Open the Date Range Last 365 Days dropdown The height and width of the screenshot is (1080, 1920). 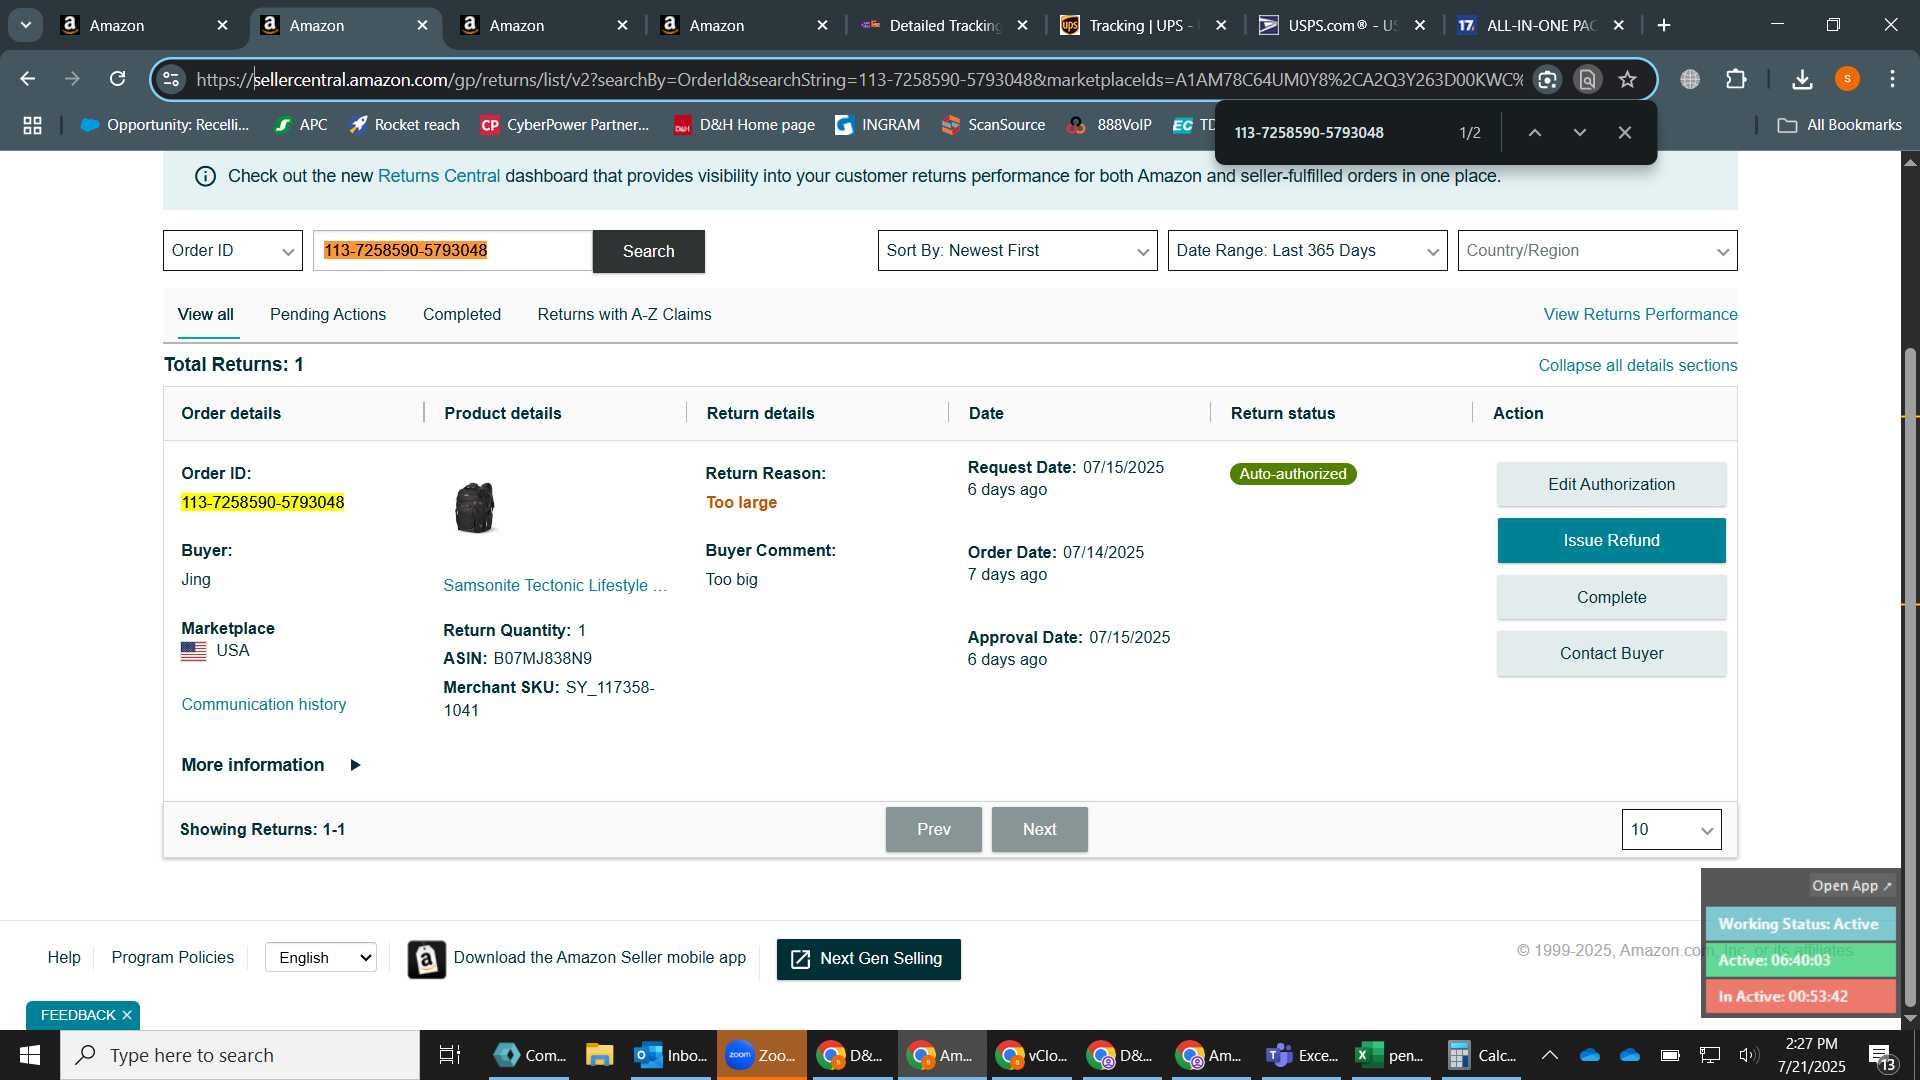coord(1307,251)
